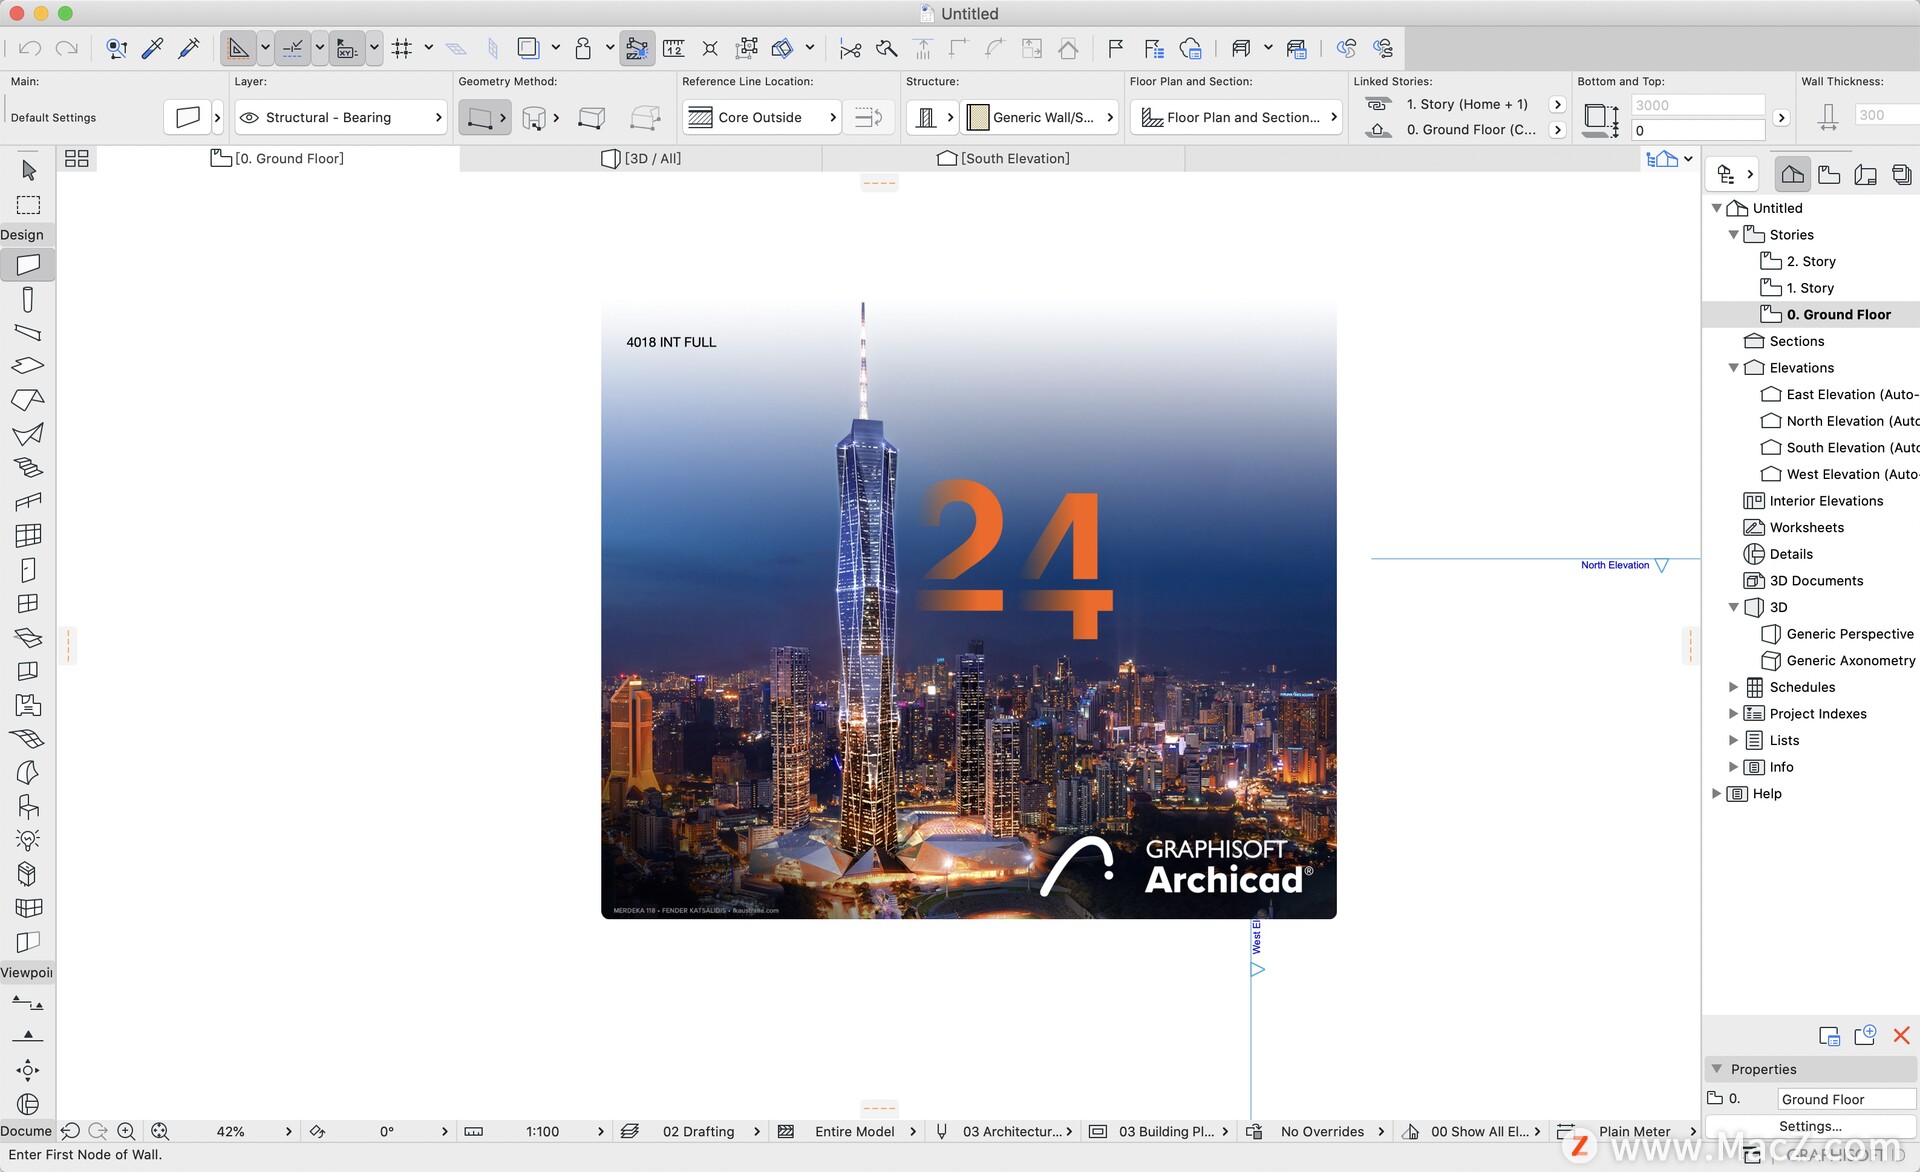Open the Core Outside reference line dropdown
1920x1172 pixels.
(762, 117)
